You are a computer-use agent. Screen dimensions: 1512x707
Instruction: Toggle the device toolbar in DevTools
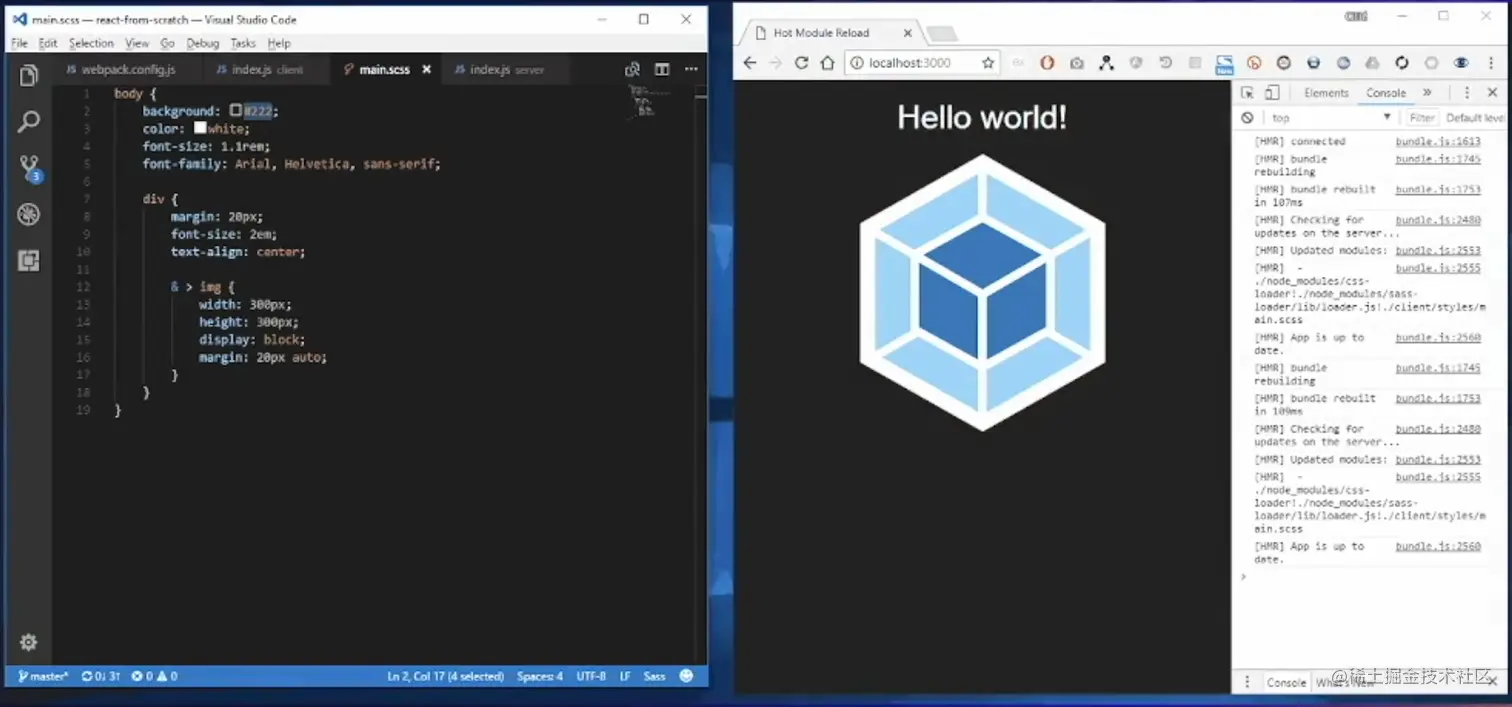[1272, 93]
